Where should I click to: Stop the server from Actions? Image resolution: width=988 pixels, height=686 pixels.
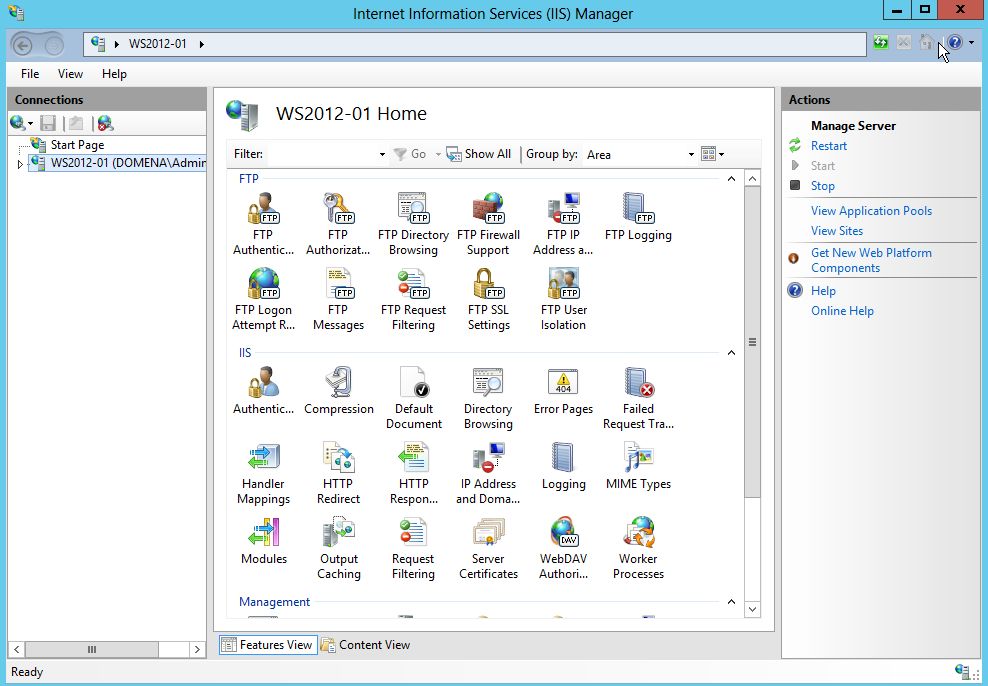(822, 186)
